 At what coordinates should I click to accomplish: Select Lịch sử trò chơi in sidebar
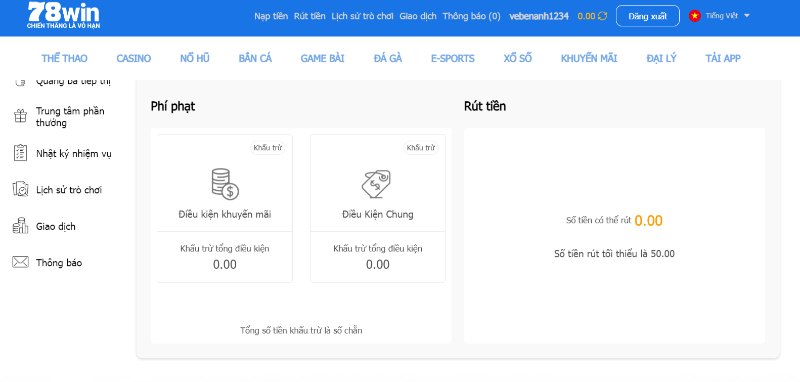tap(69, 190)
